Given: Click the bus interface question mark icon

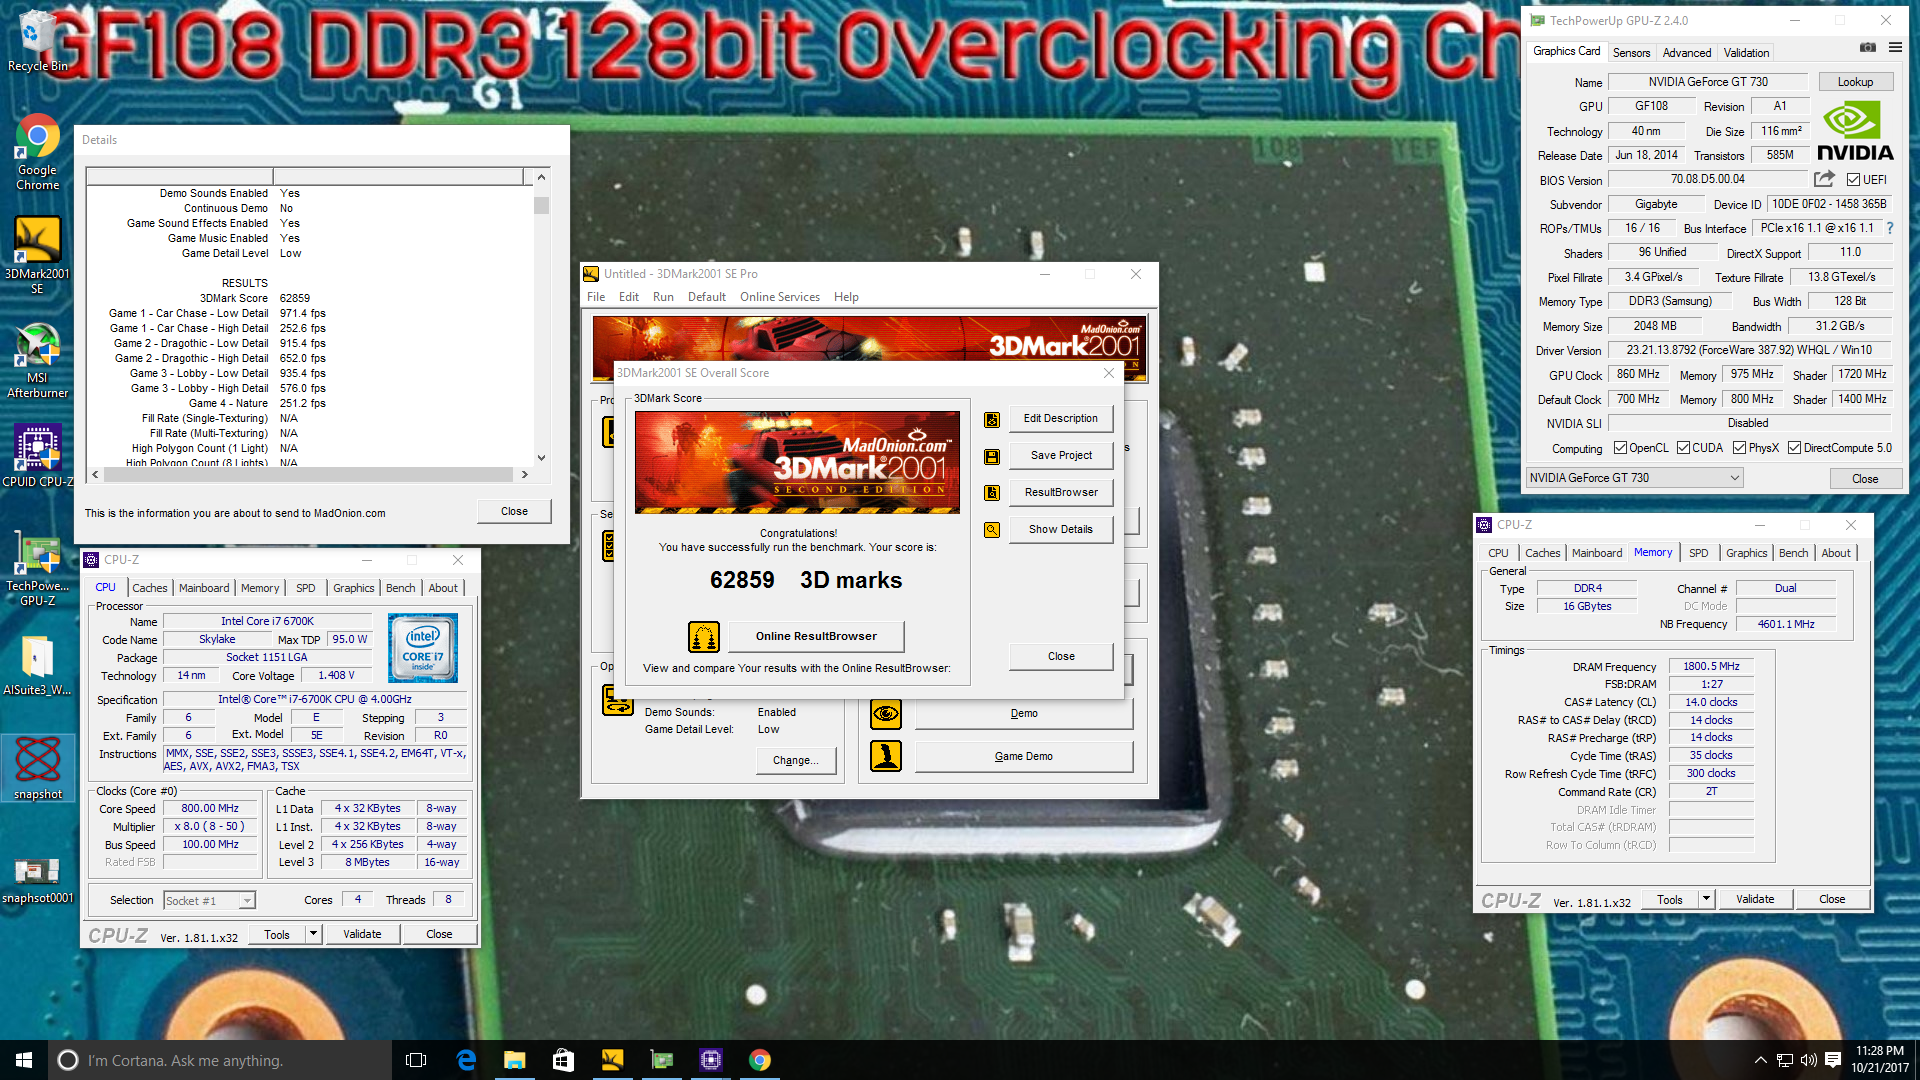Looking at the screenshot, I should [x=1889, y=228].
